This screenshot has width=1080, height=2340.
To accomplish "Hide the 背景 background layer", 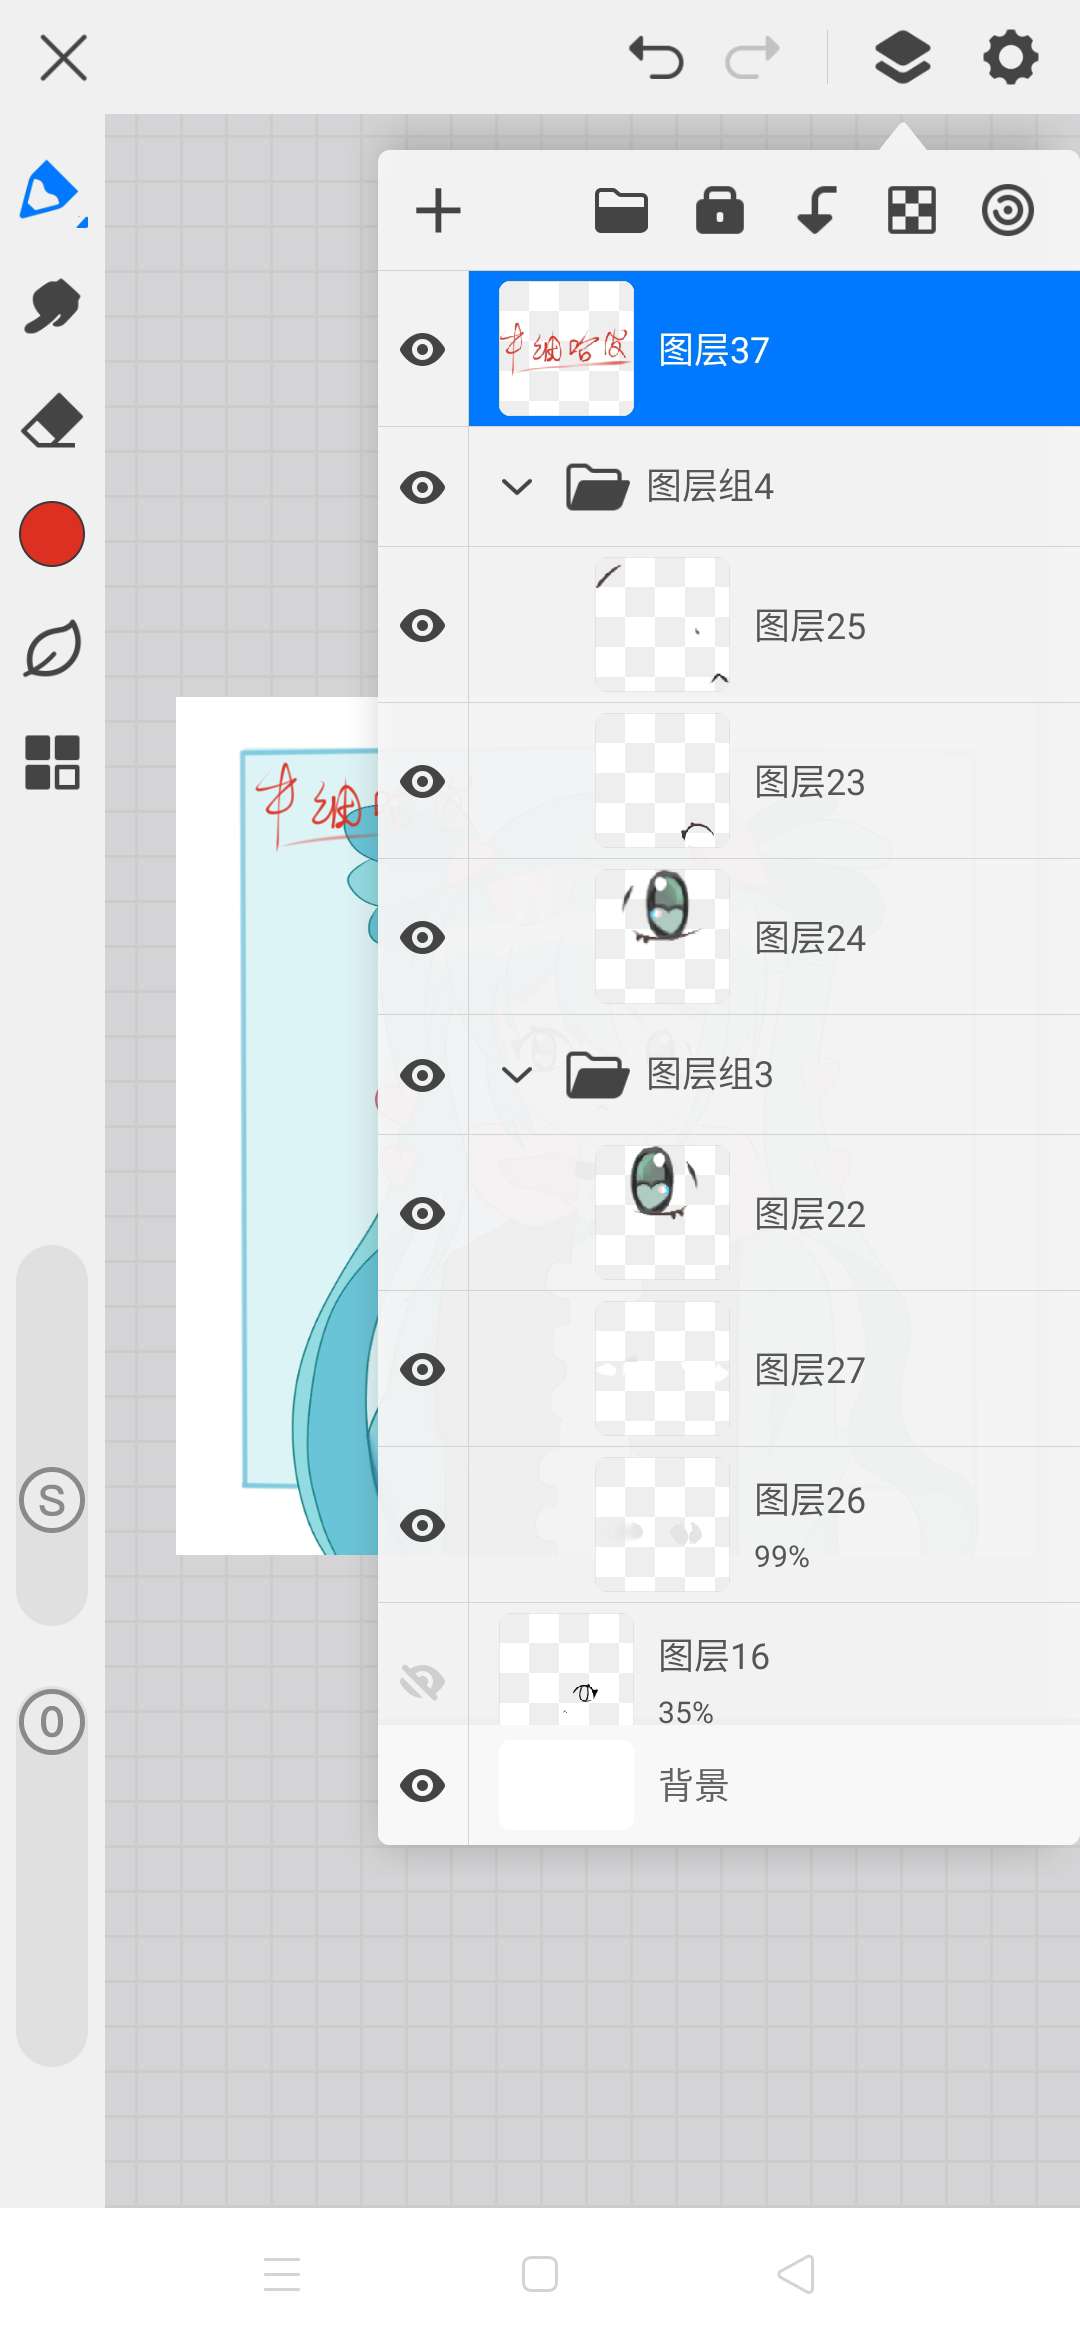I will click(x=423, y=1786).
